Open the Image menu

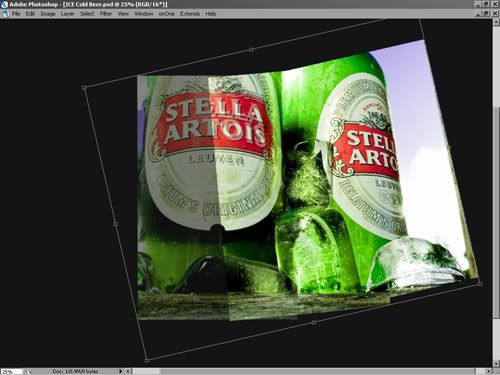point(48,14)
